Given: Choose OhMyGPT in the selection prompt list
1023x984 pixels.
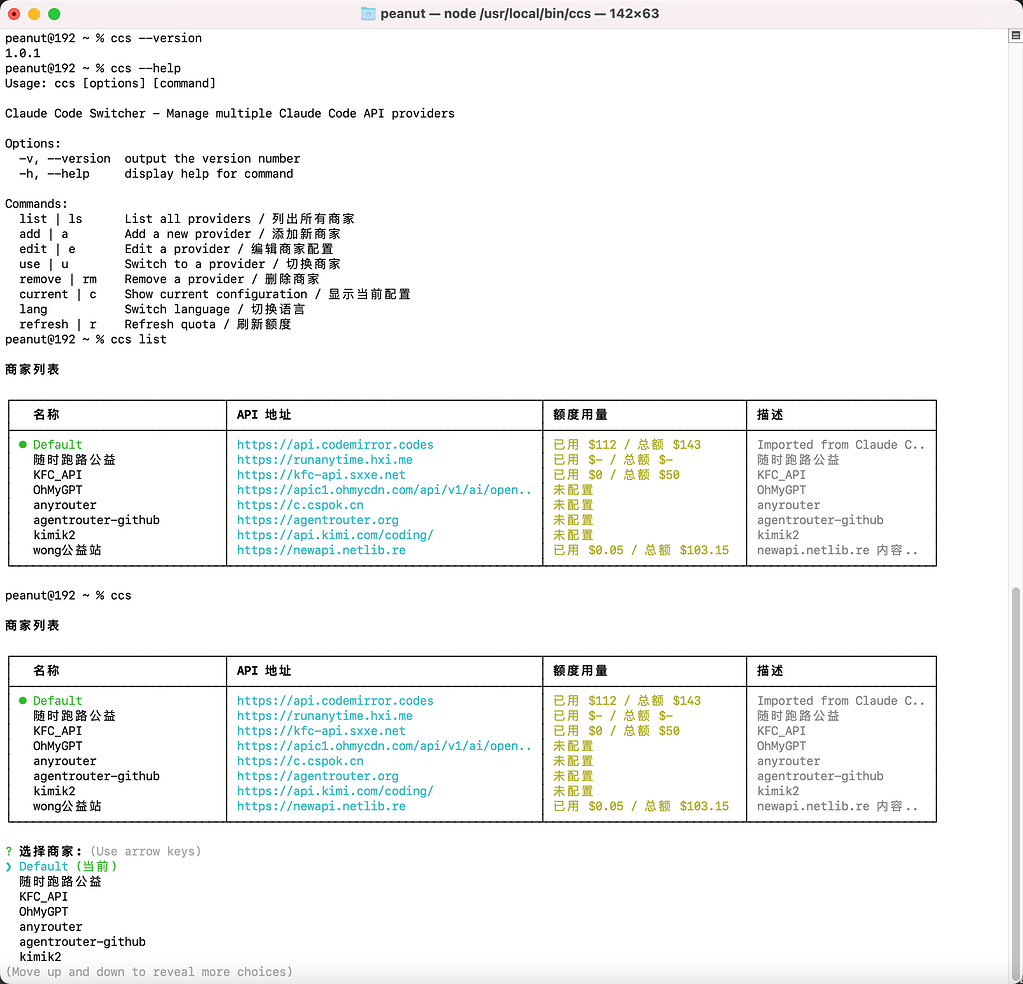Looking at the screenshot, I should (x=43, y=912).
